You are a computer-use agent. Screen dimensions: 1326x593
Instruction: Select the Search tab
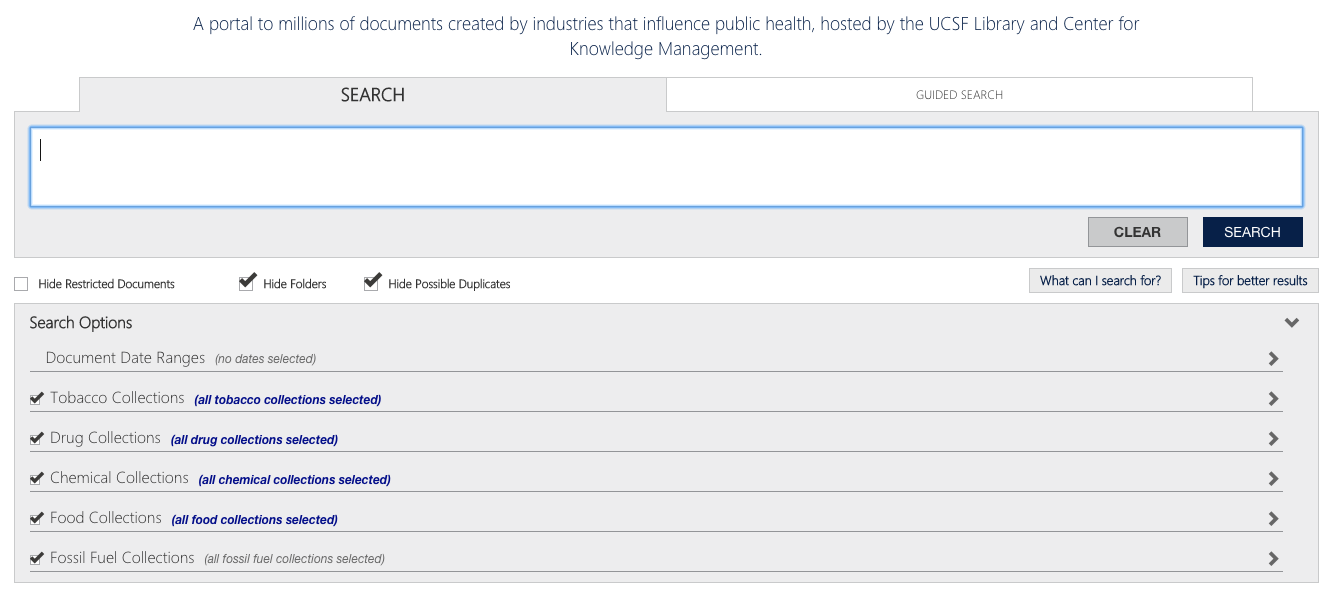click(x=373, y=95)
